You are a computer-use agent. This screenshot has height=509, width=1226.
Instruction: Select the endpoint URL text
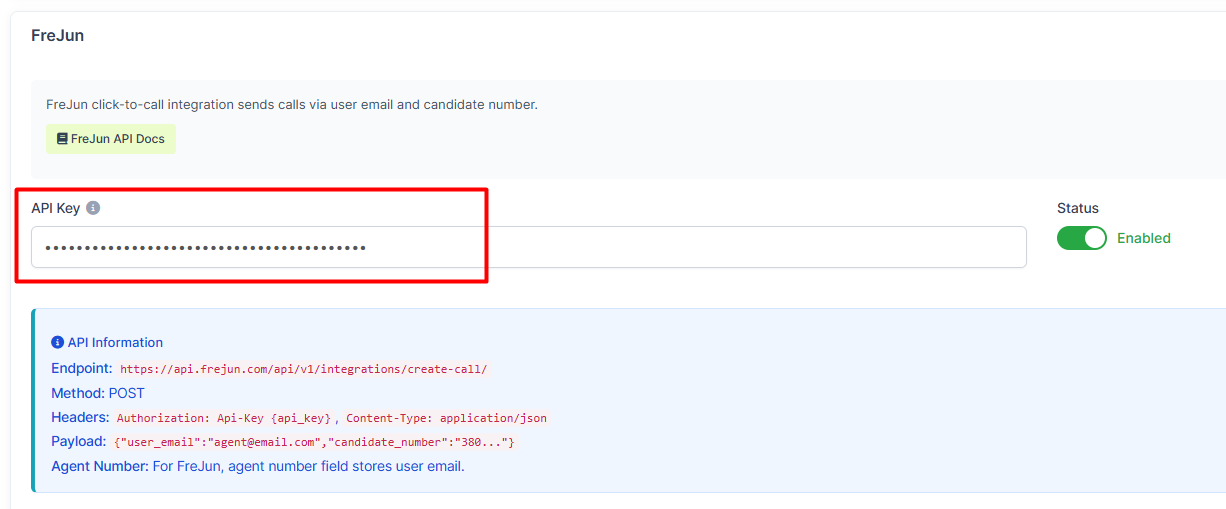[303, 369]
